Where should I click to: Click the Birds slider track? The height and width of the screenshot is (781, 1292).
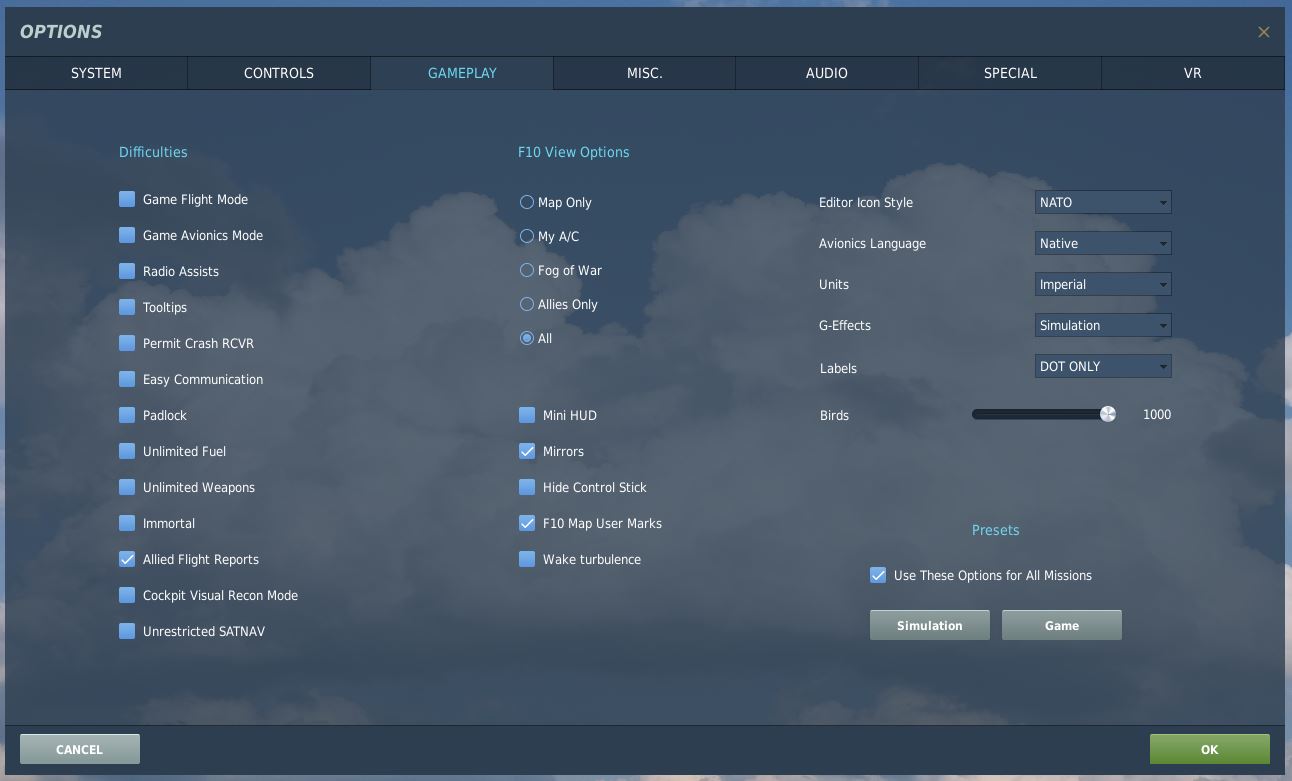coord(1043,414)
